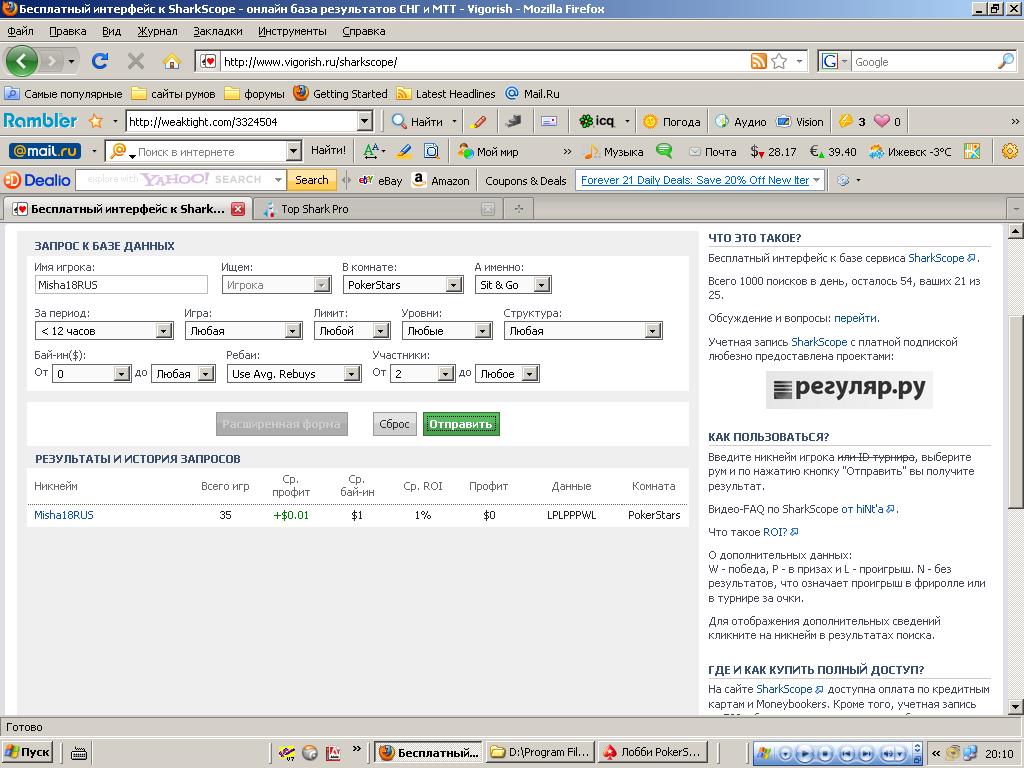The width and height of the screenshot is (1024, 768).
Task: Open the Misha18RUS nickname link in results
Action: pyautogui.click(x=64, y=515)
